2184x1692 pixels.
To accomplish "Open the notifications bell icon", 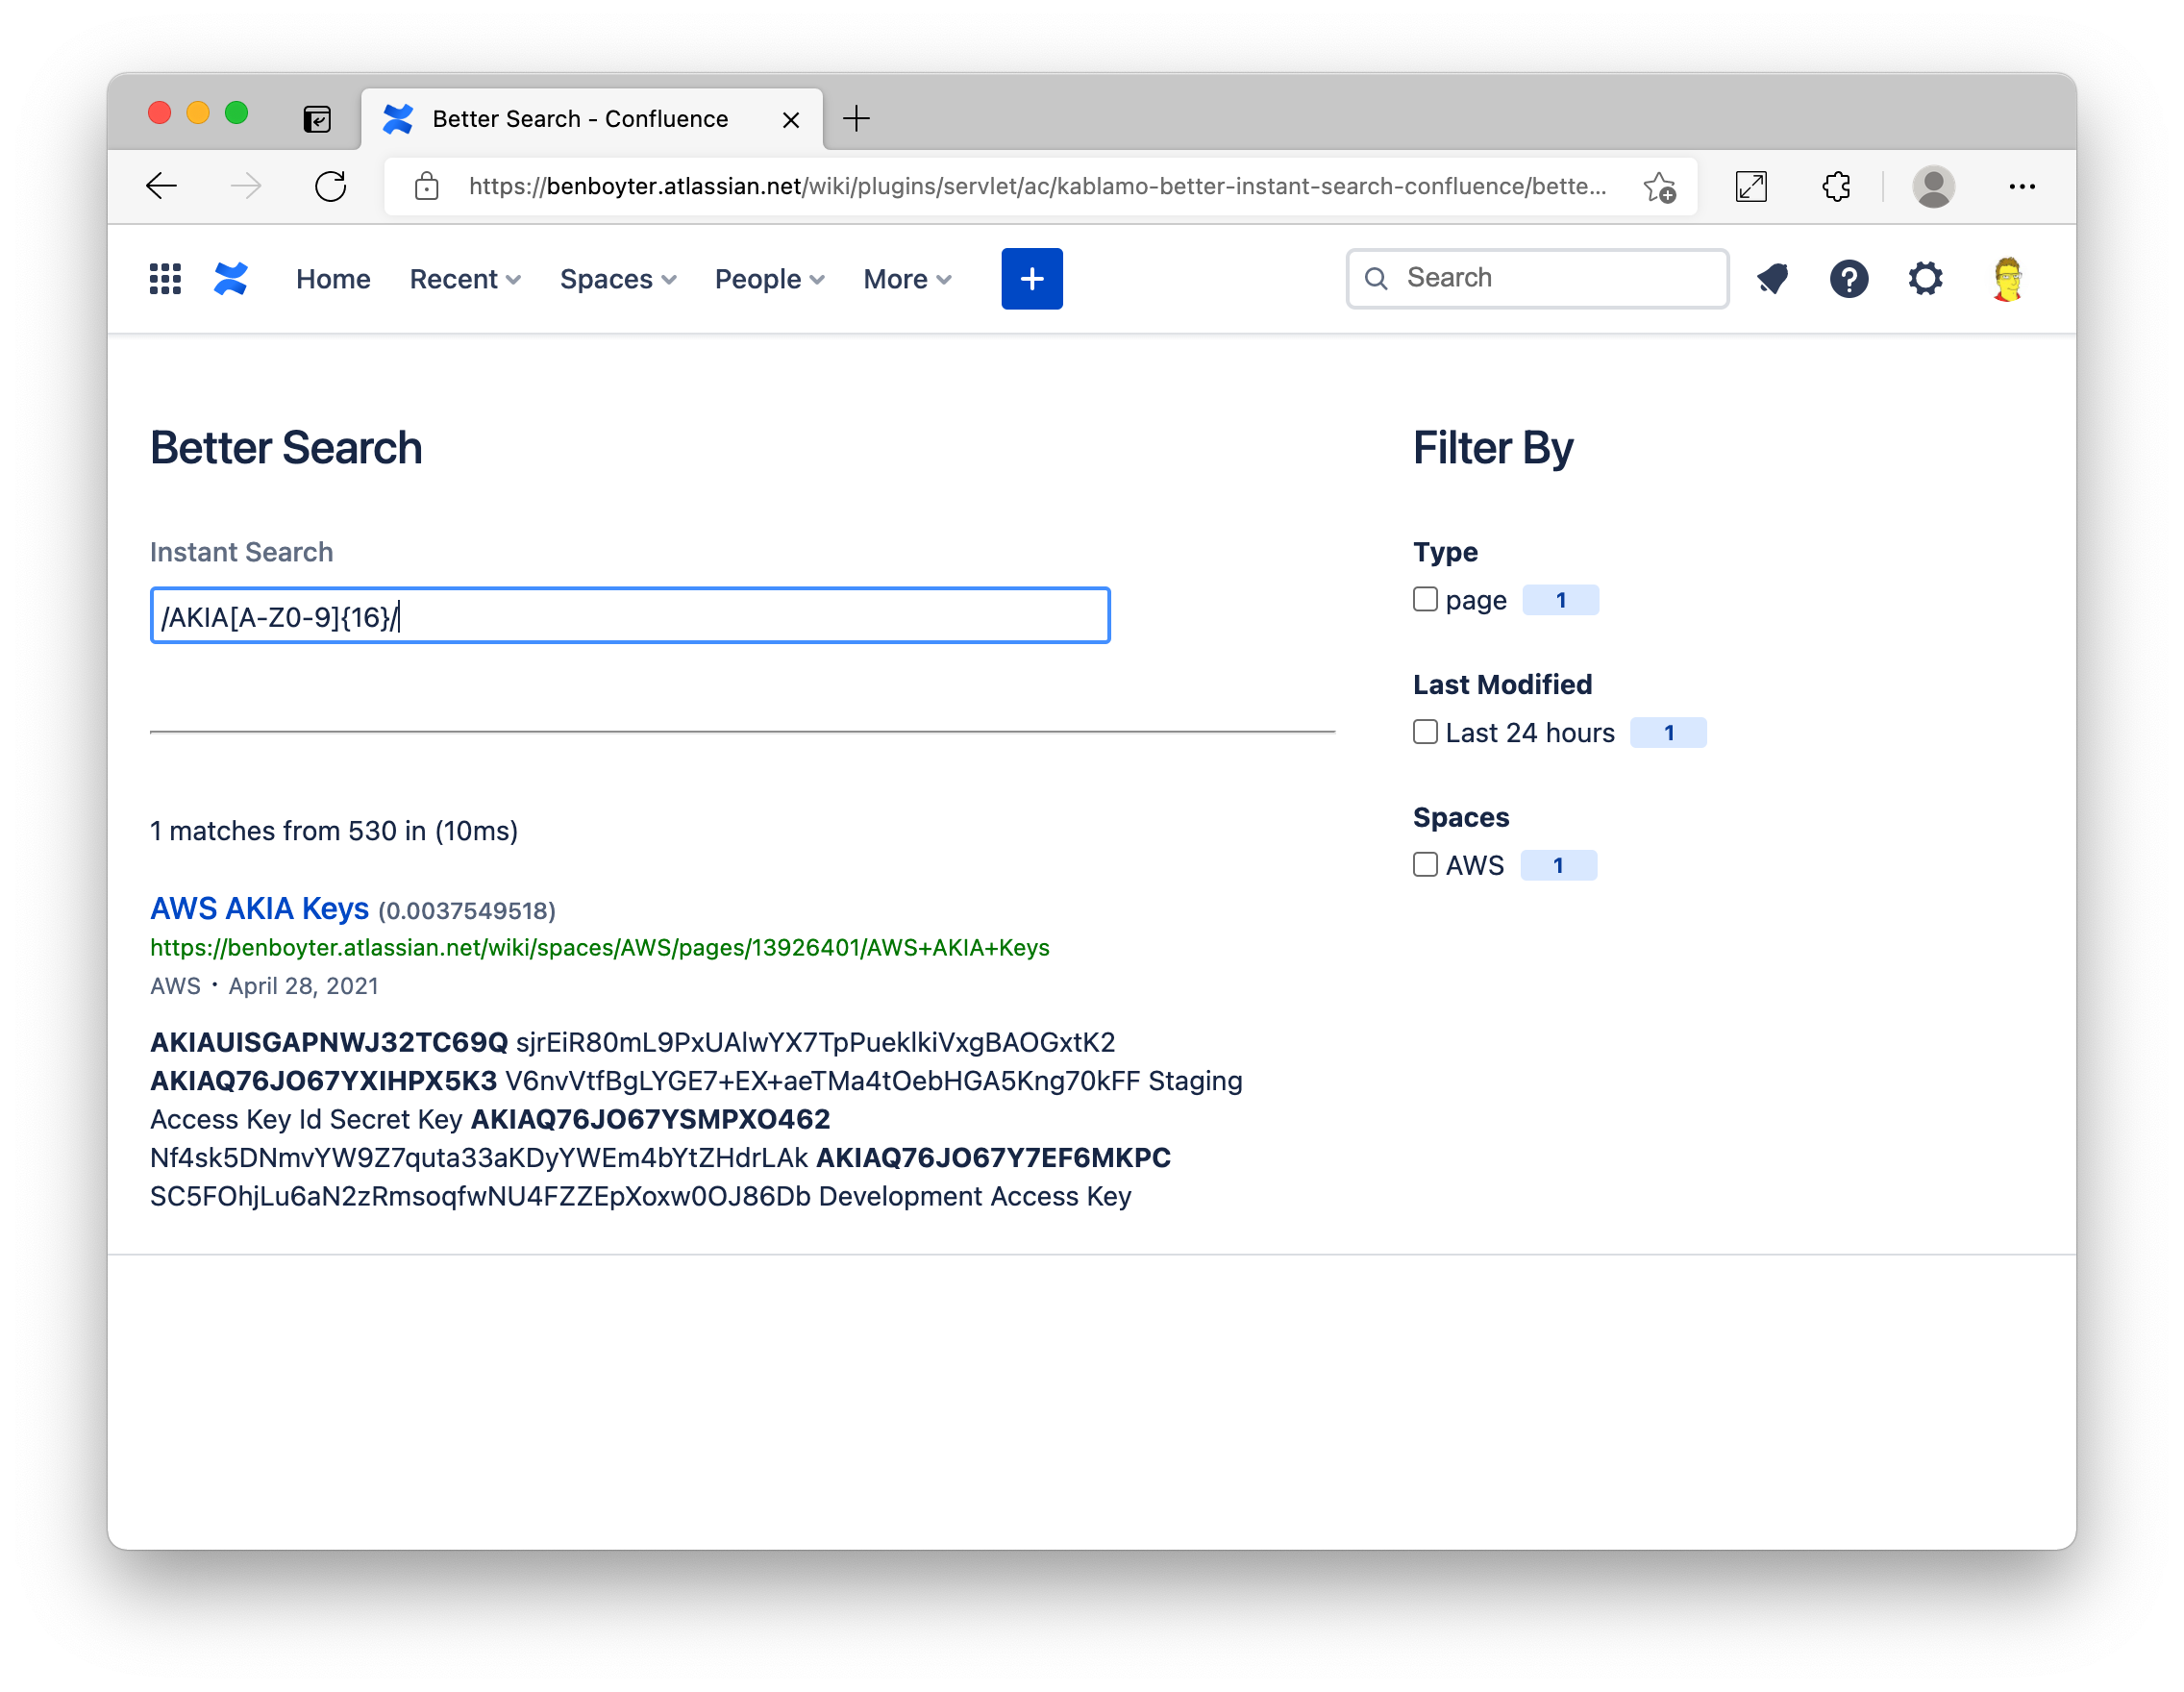I will pyautogui.click(x=1772, y=279).
